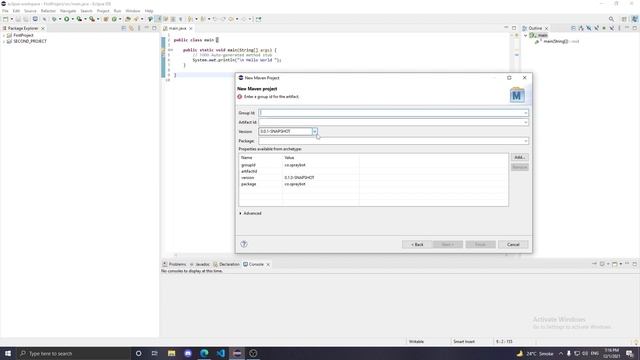Minimize the Package Explorer panel
640x360 pixels.
pos(147,28)
